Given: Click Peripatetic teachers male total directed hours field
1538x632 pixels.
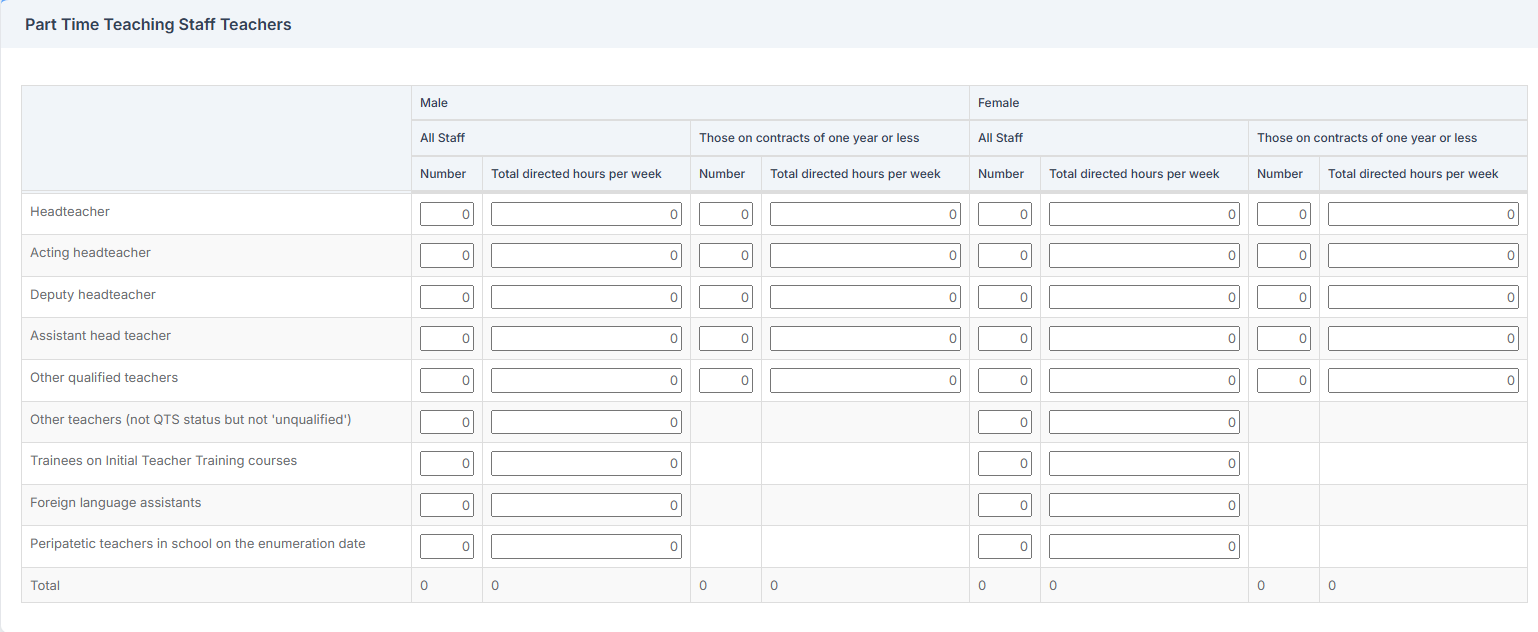Looking at the screenshot, I should coord(586,546).
